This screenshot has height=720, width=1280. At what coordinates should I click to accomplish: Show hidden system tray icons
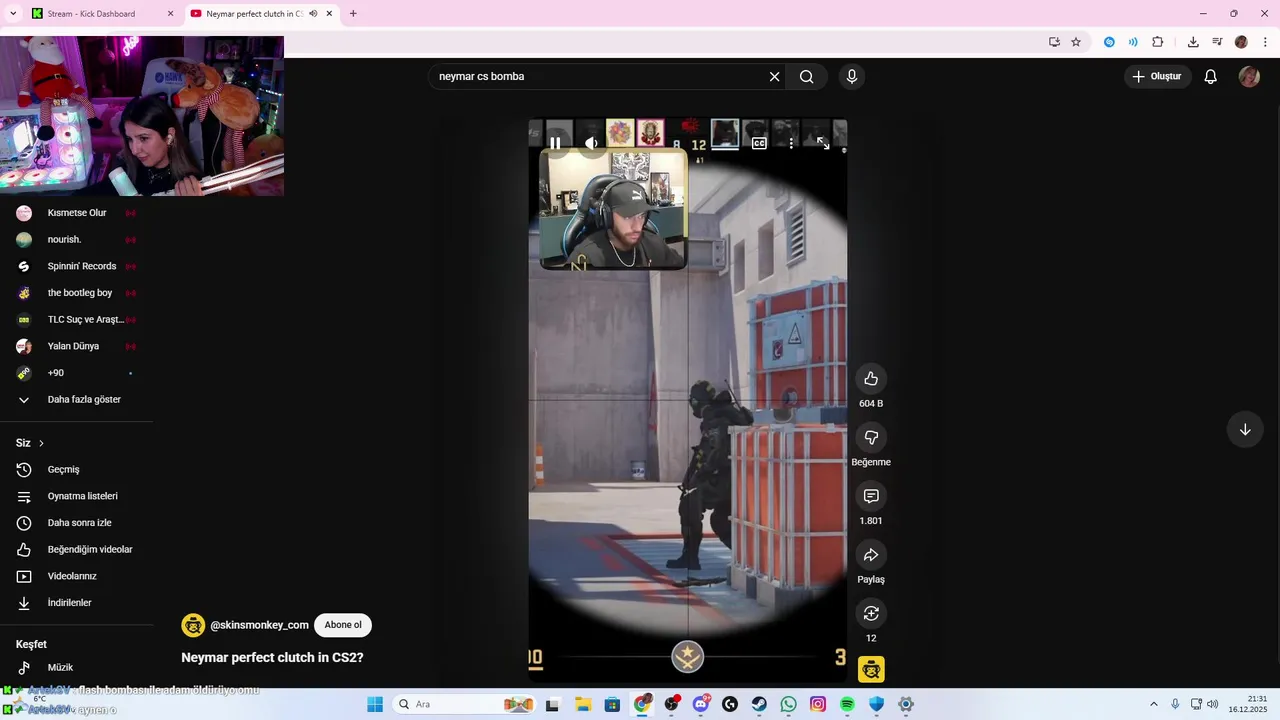point(1154,704)
